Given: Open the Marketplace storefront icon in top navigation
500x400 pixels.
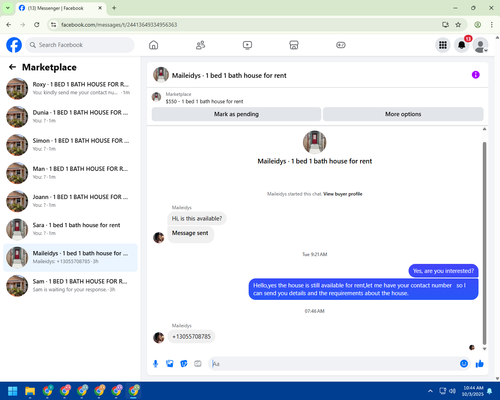Looking at the screenshot, I should pos(294,45).
